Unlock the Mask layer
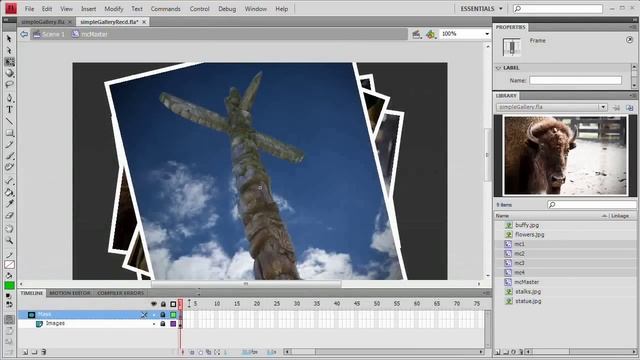 [163, 315]
